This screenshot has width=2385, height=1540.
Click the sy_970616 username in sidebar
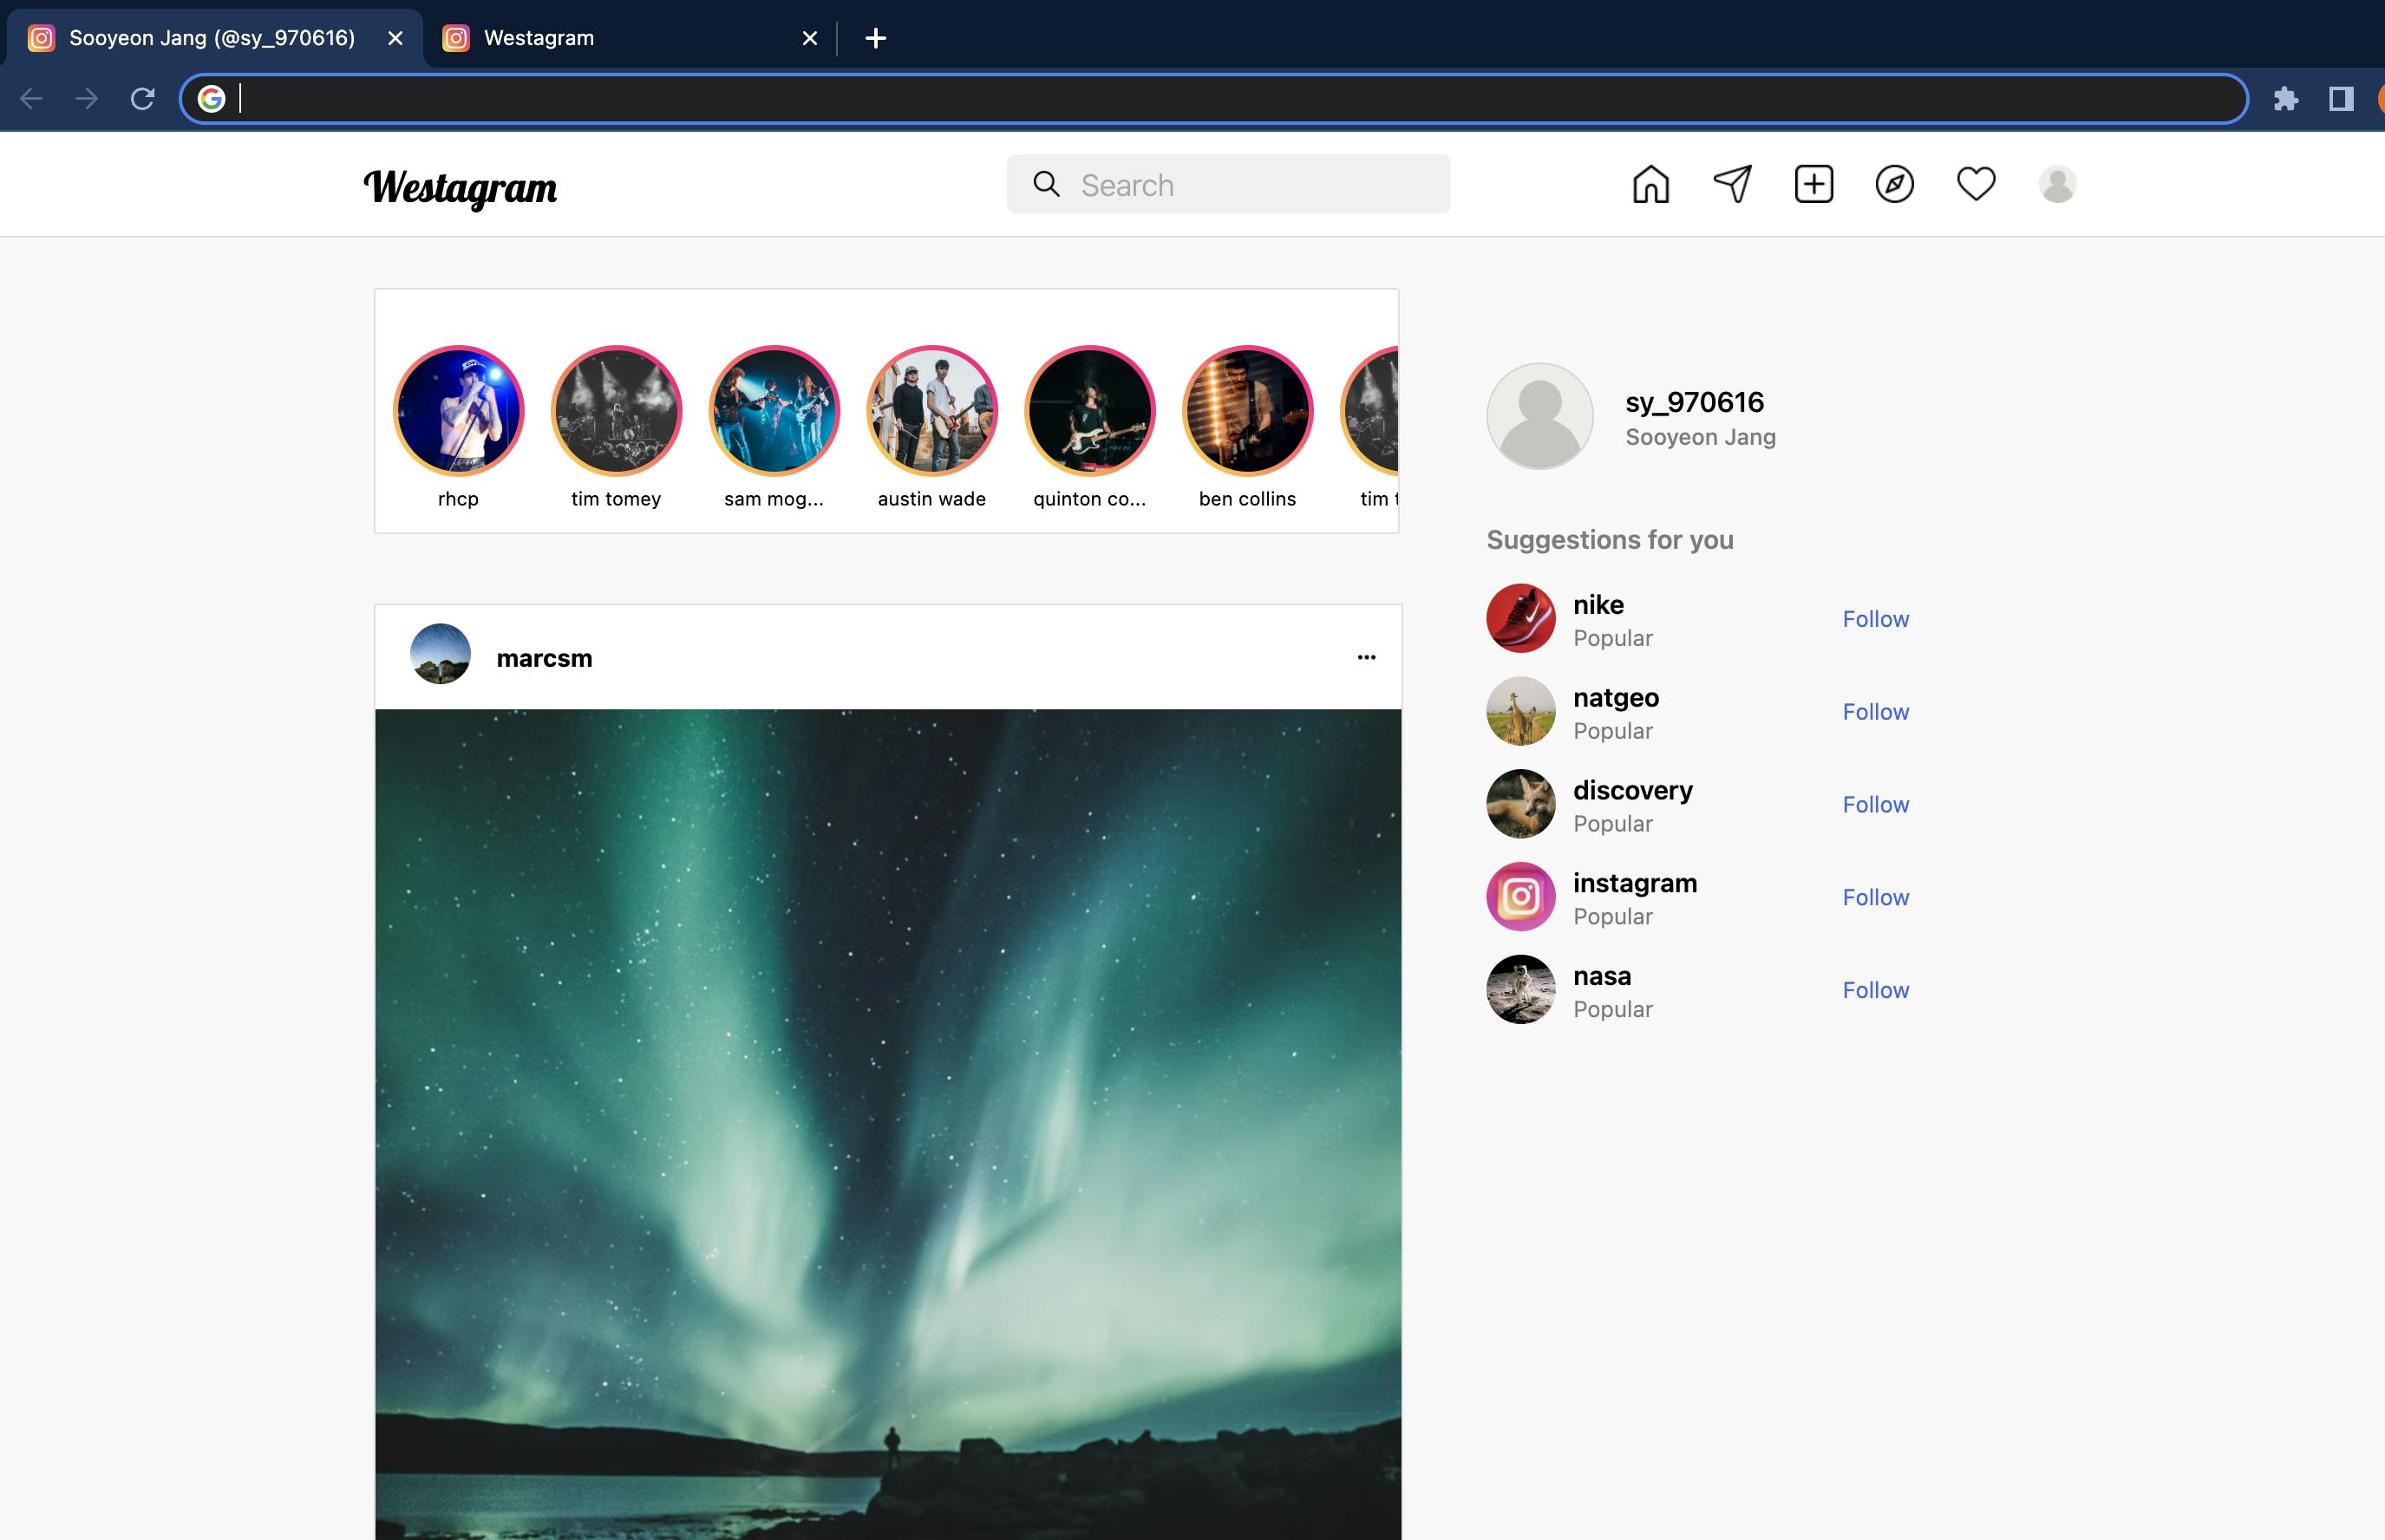(x=1694, y=402)
